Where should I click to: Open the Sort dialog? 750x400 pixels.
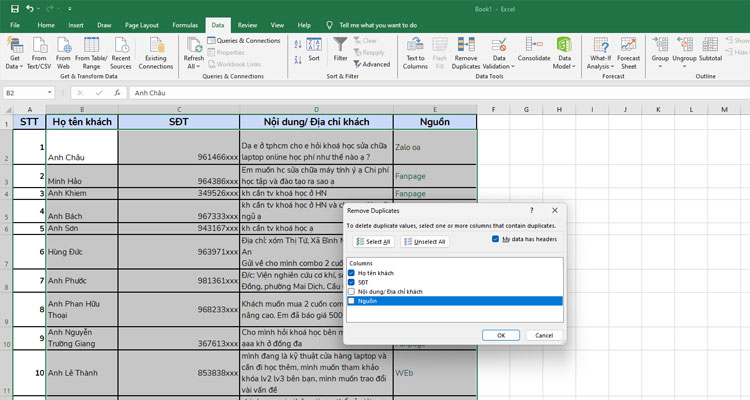(314, 50)
